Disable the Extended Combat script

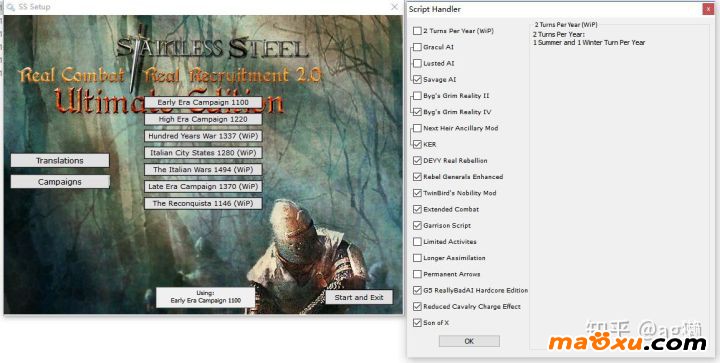click(x=417, y=209)
